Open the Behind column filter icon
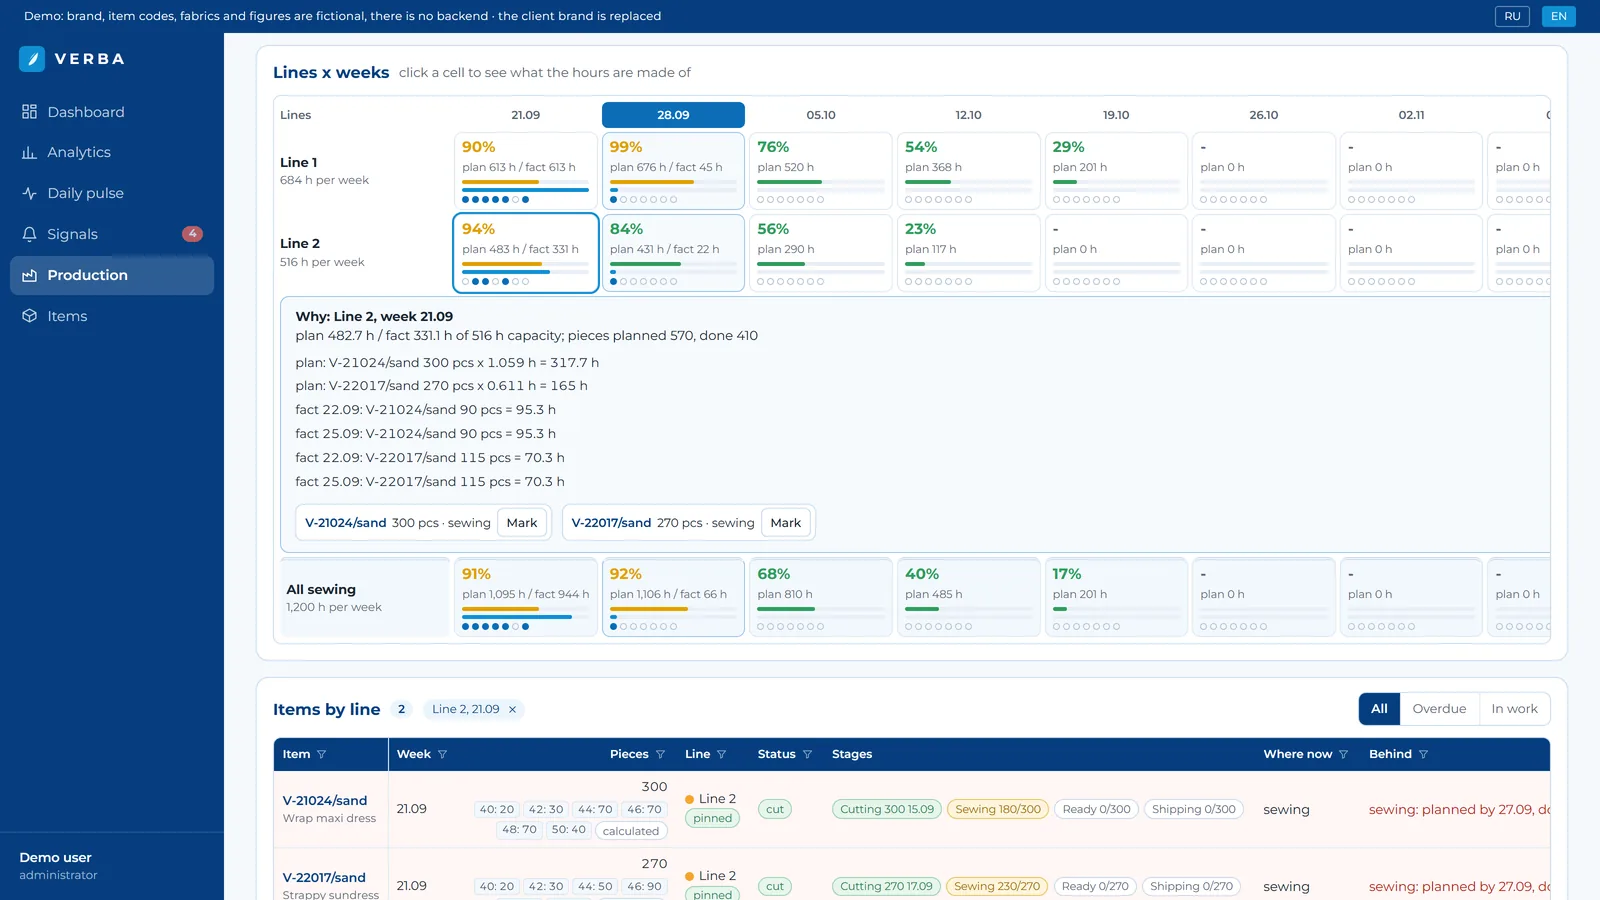The width and height of the screenshot is (1600, 900). pos(1423,754)
